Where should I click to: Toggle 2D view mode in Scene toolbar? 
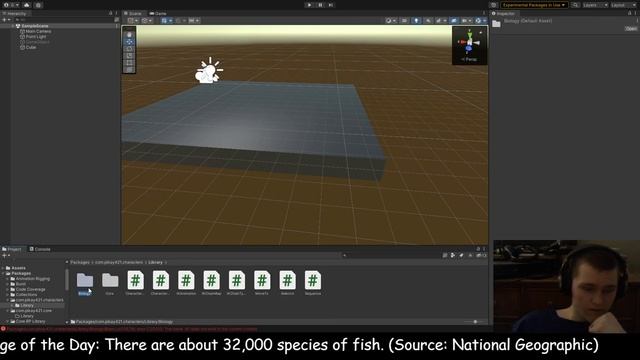point(404,20)
